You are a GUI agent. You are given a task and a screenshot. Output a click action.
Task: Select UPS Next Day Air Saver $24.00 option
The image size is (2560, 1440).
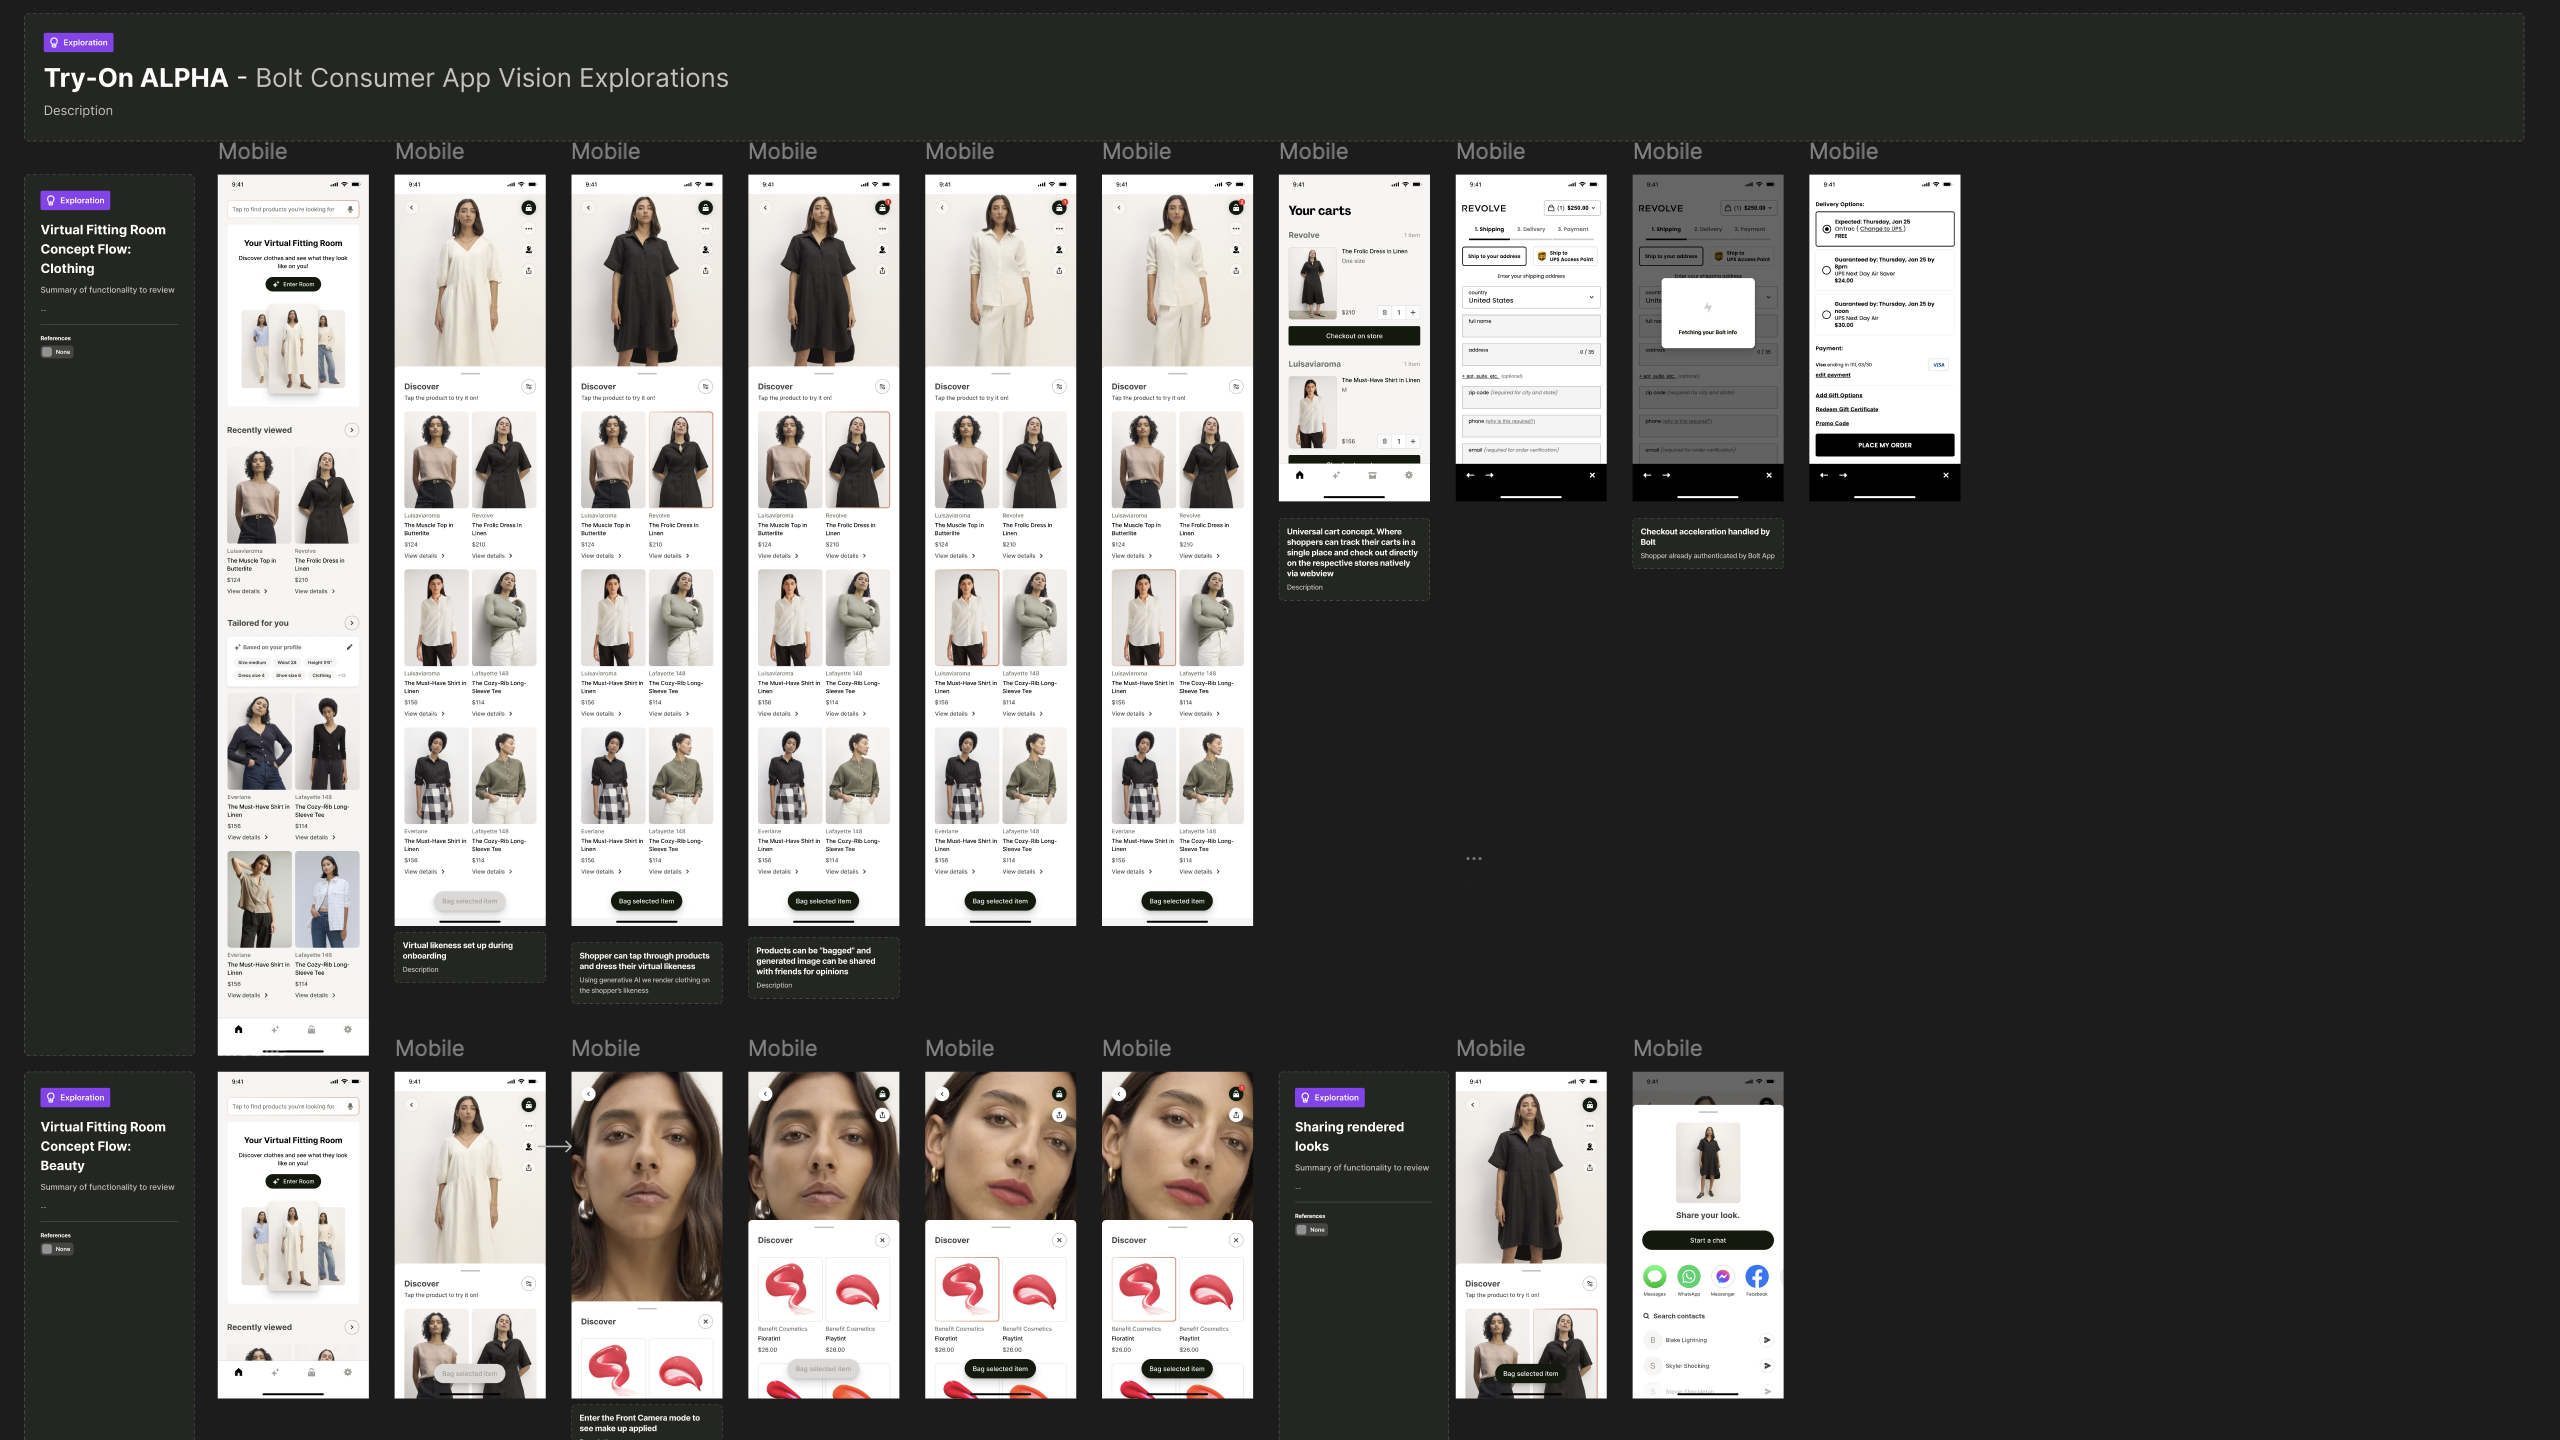point(1827,270)
